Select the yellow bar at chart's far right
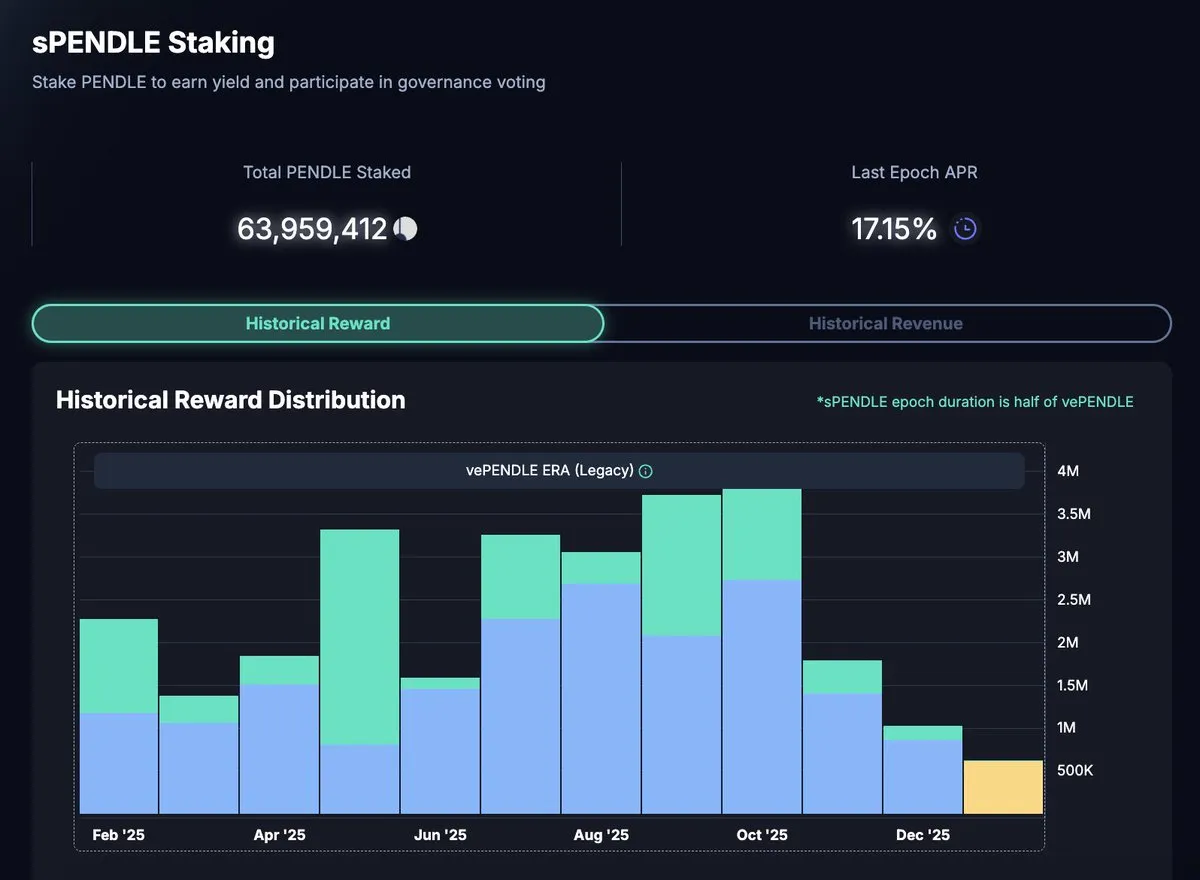The image size is (1200, 880). point(1003,787)
